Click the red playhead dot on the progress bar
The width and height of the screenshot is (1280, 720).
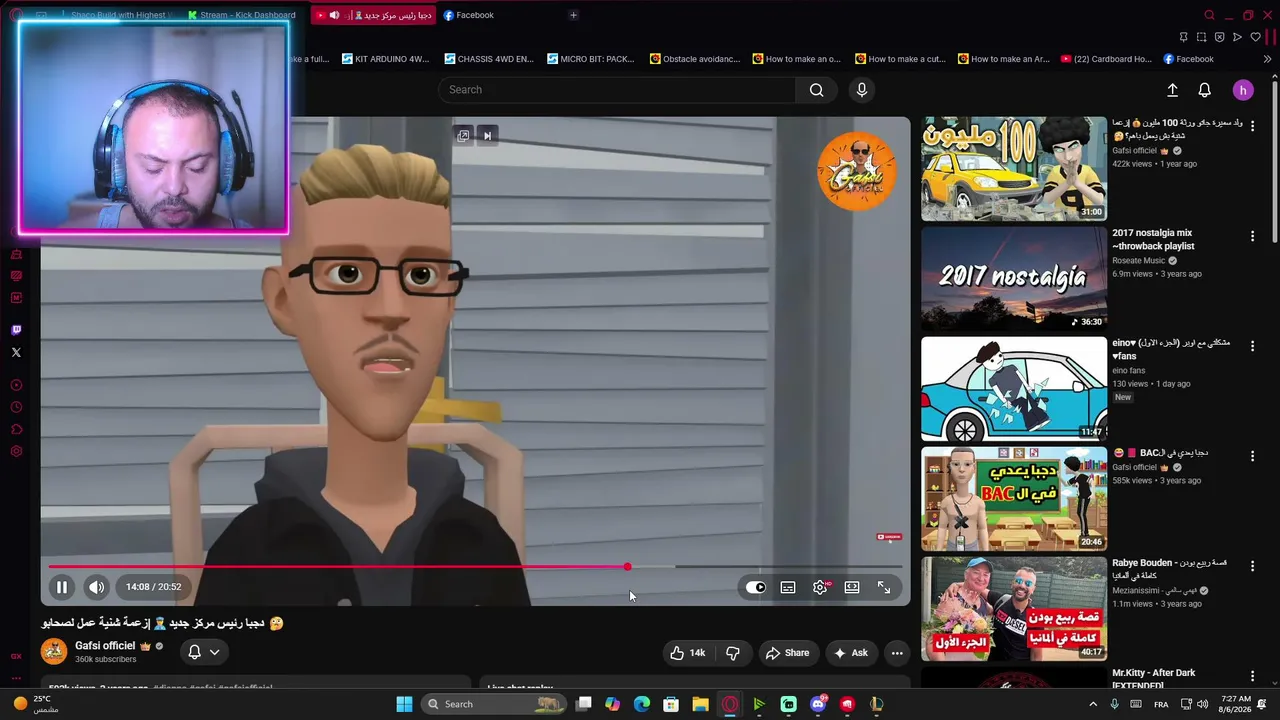coord(627,567)
